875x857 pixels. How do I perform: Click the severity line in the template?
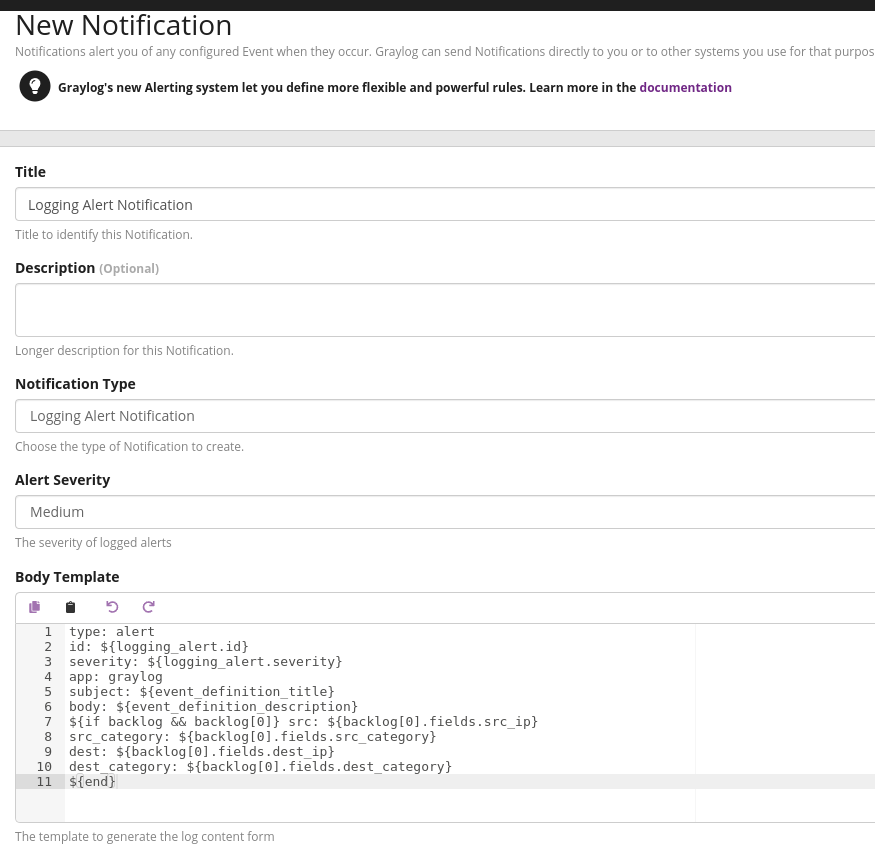[x=205, y=662]
